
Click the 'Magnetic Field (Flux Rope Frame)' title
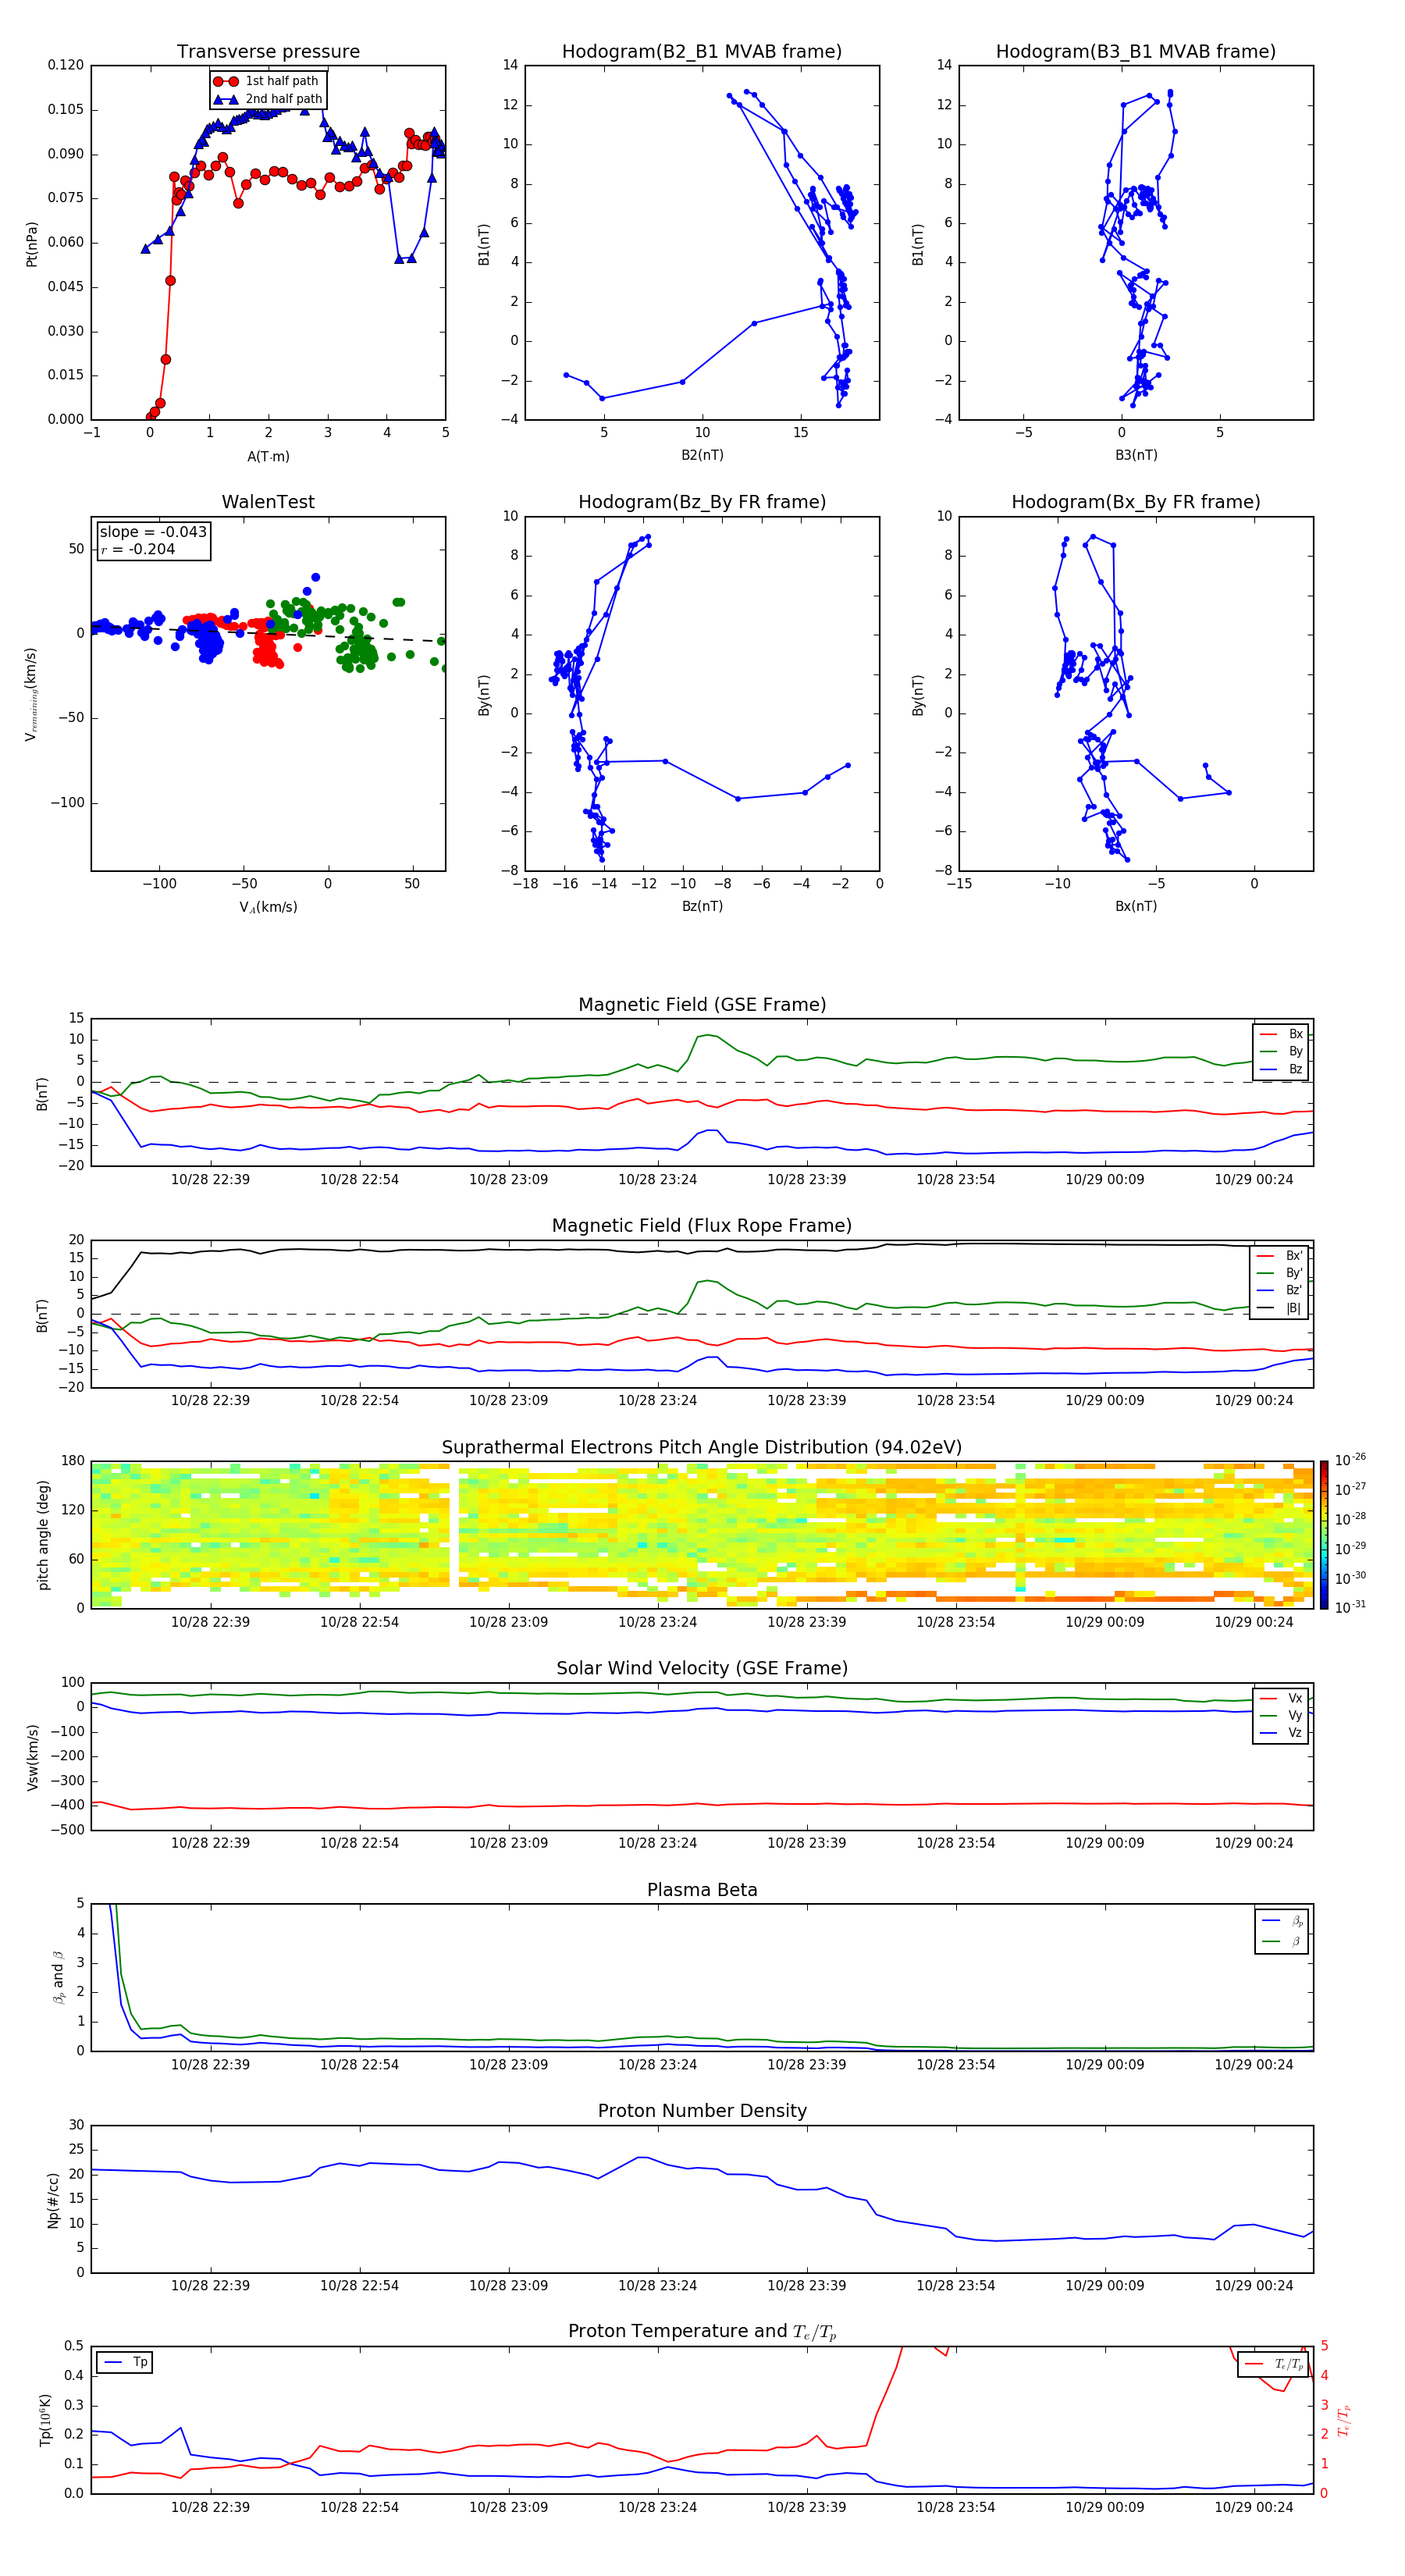click(x=702, y=1226)
